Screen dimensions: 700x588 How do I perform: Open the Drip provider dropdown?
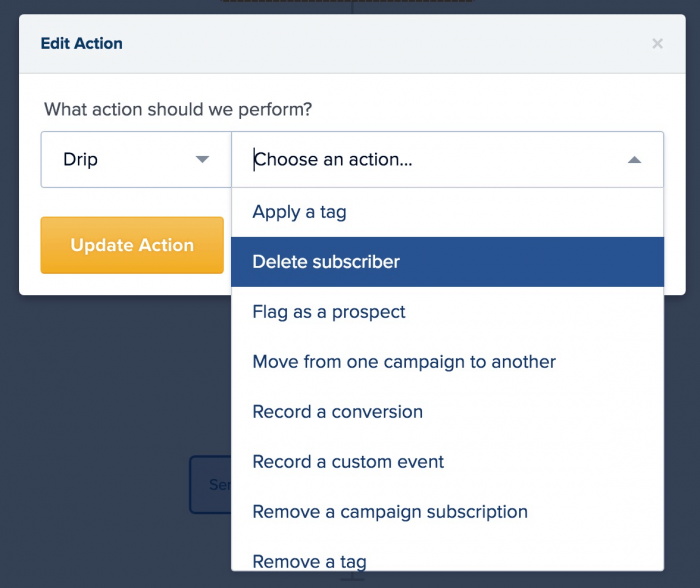[x=136, y=159]
